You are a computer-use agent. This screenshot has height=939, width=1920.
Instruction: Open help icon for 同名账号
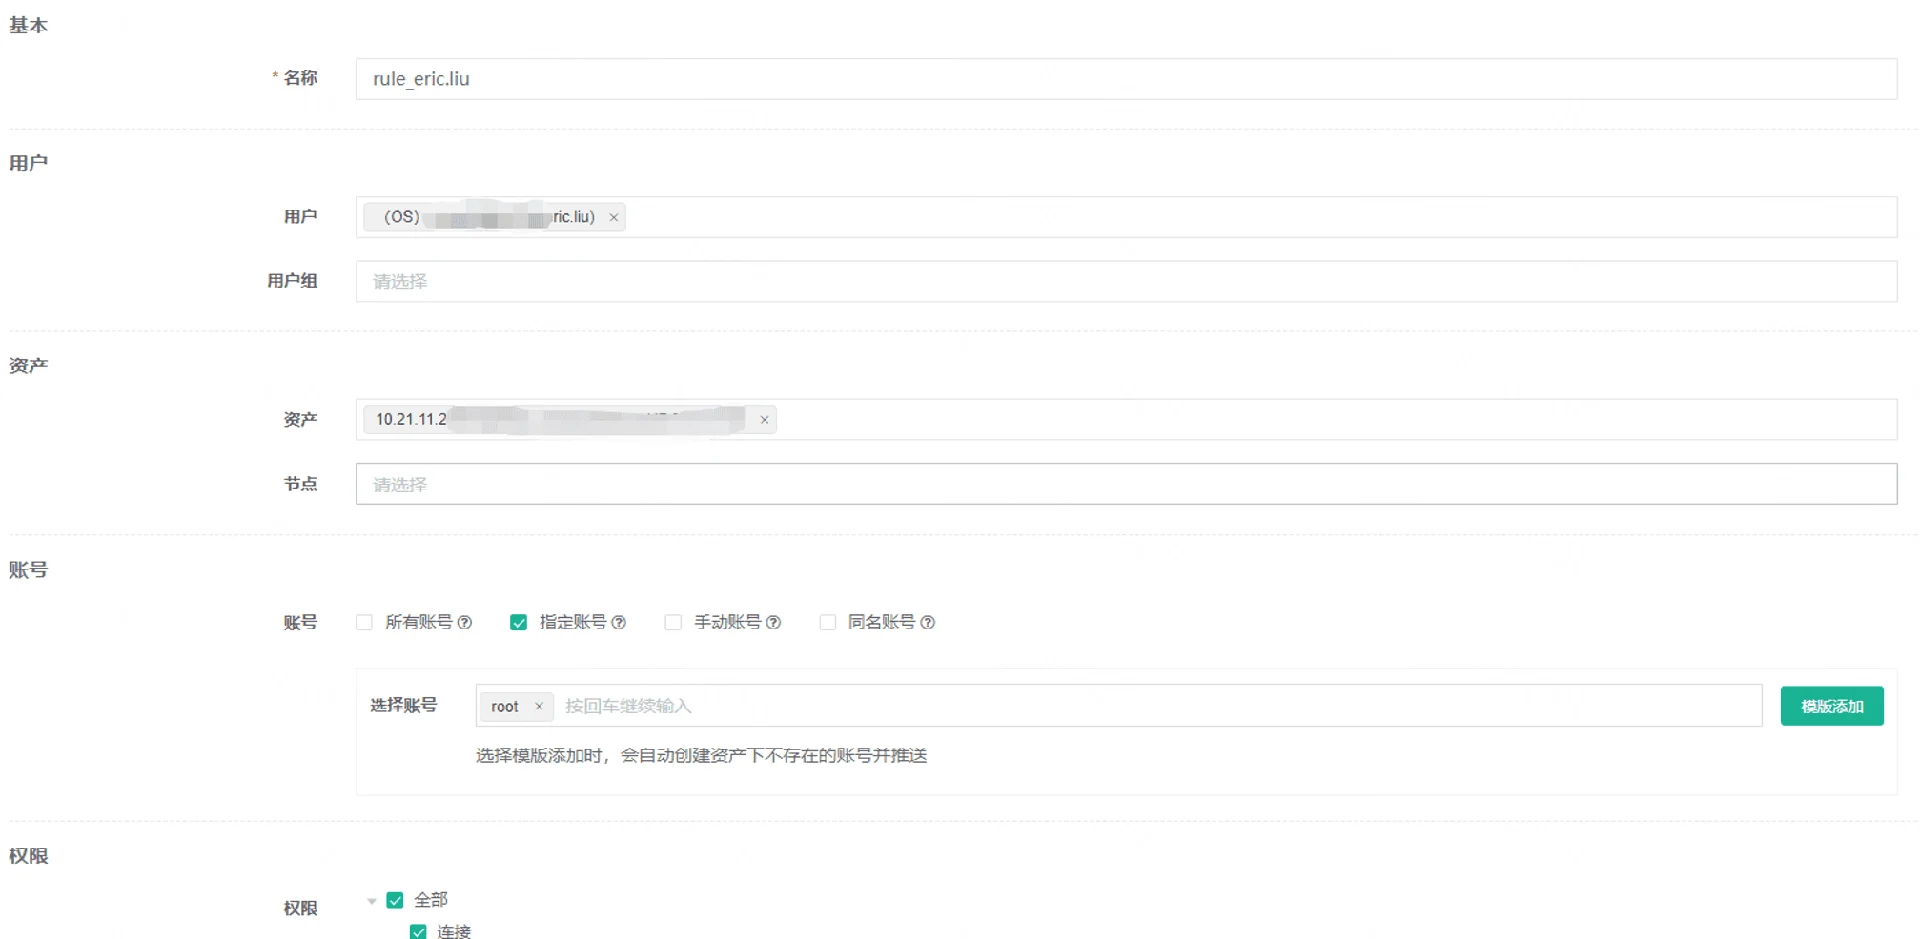tap(928, 622)
